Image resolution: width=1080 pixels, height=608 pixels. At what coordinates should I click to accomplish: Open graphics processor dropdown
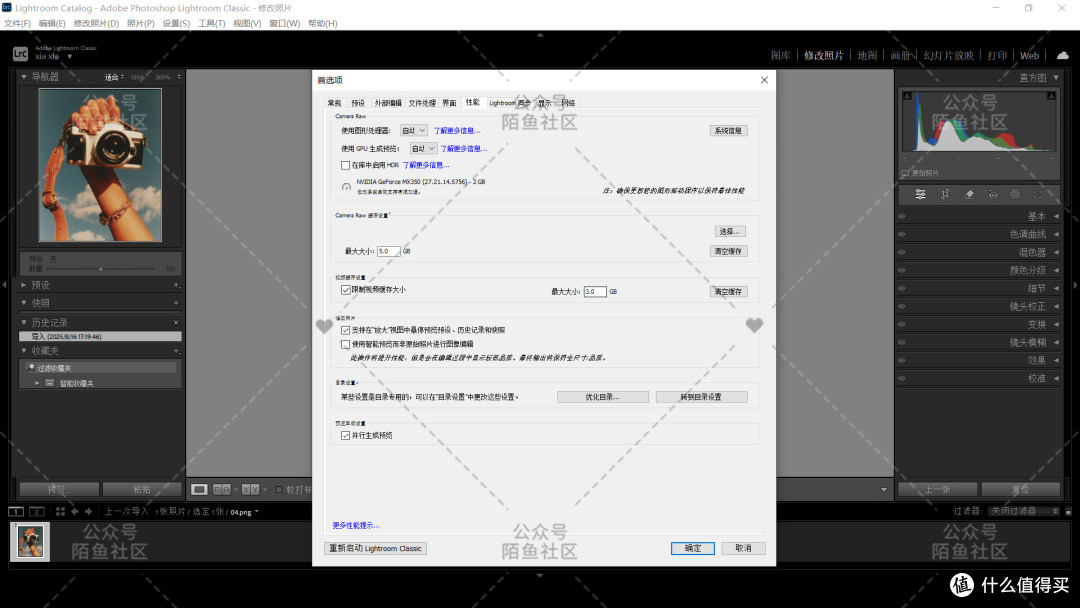(x=414, y=130)
